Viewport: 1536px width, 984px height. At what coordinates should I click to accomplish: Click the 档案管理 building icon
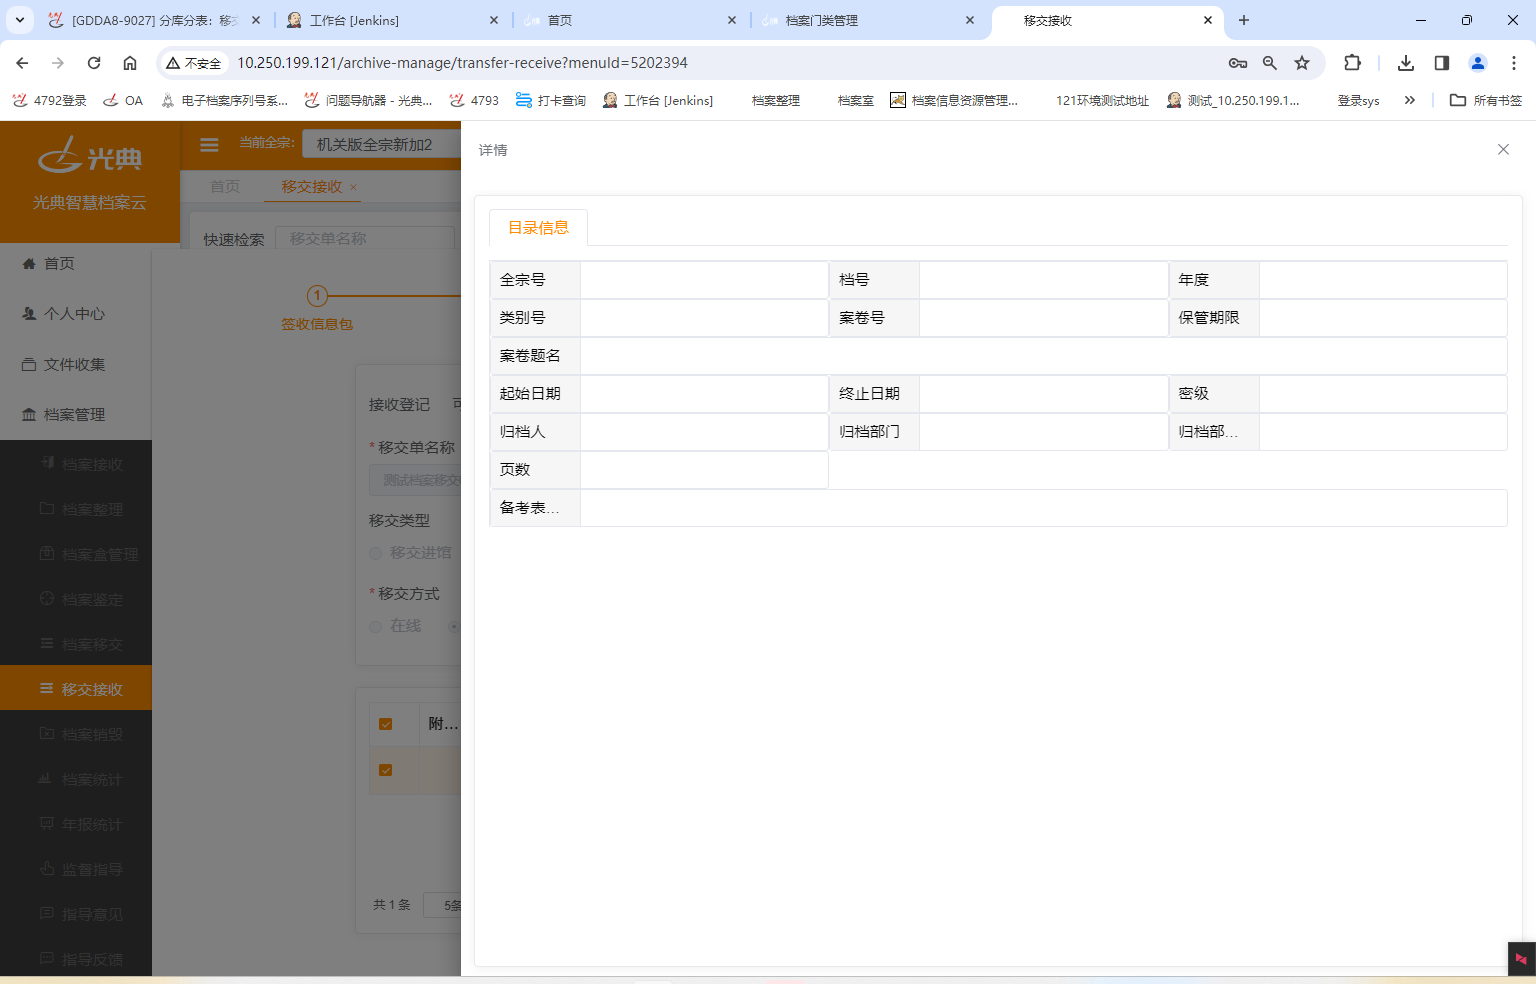click(x=29, y=415)
